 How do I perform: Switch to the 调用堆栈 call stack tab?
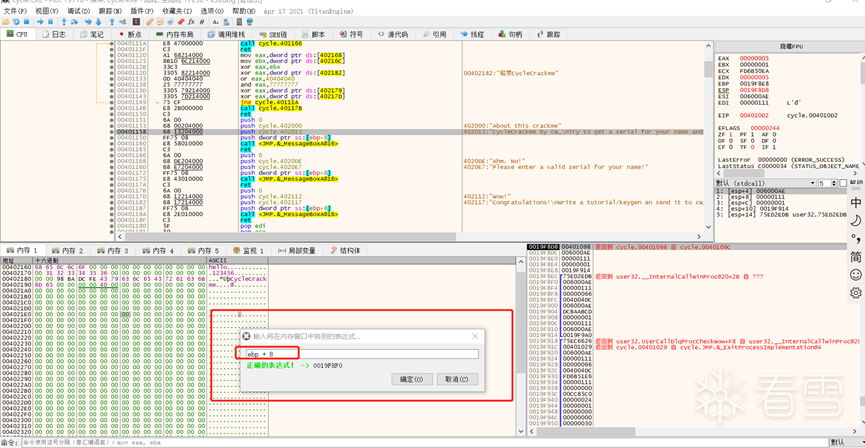pyautogui.click(x=227, y=34)
